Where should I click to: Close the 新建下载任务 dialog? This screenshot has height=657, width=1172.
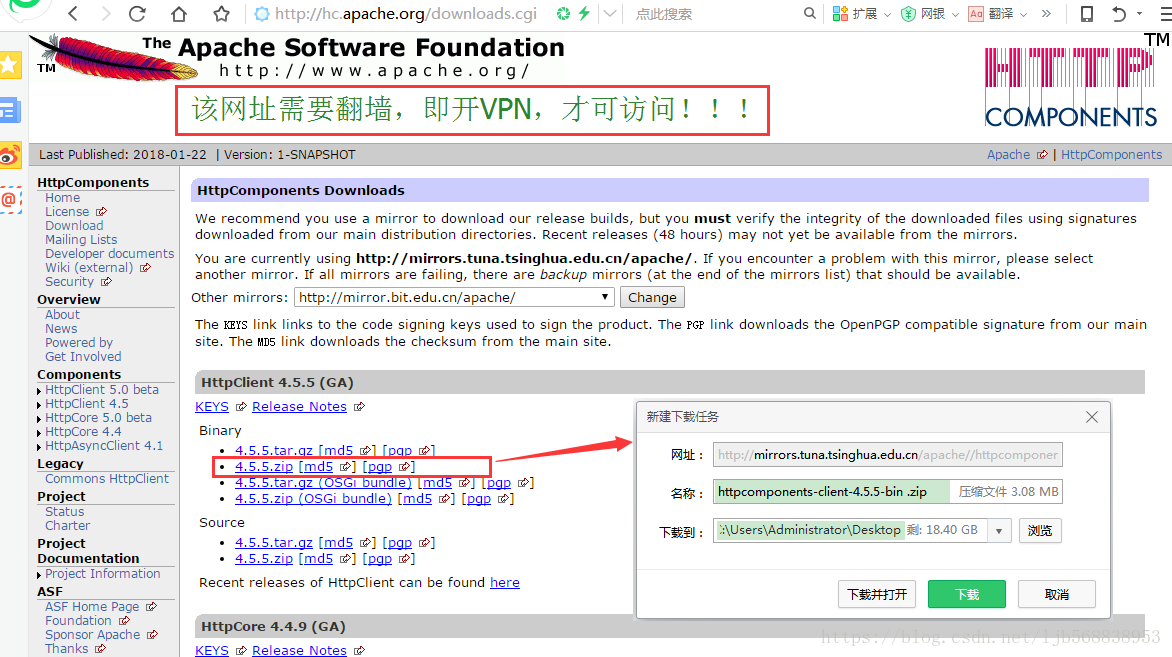point(1092,417)
